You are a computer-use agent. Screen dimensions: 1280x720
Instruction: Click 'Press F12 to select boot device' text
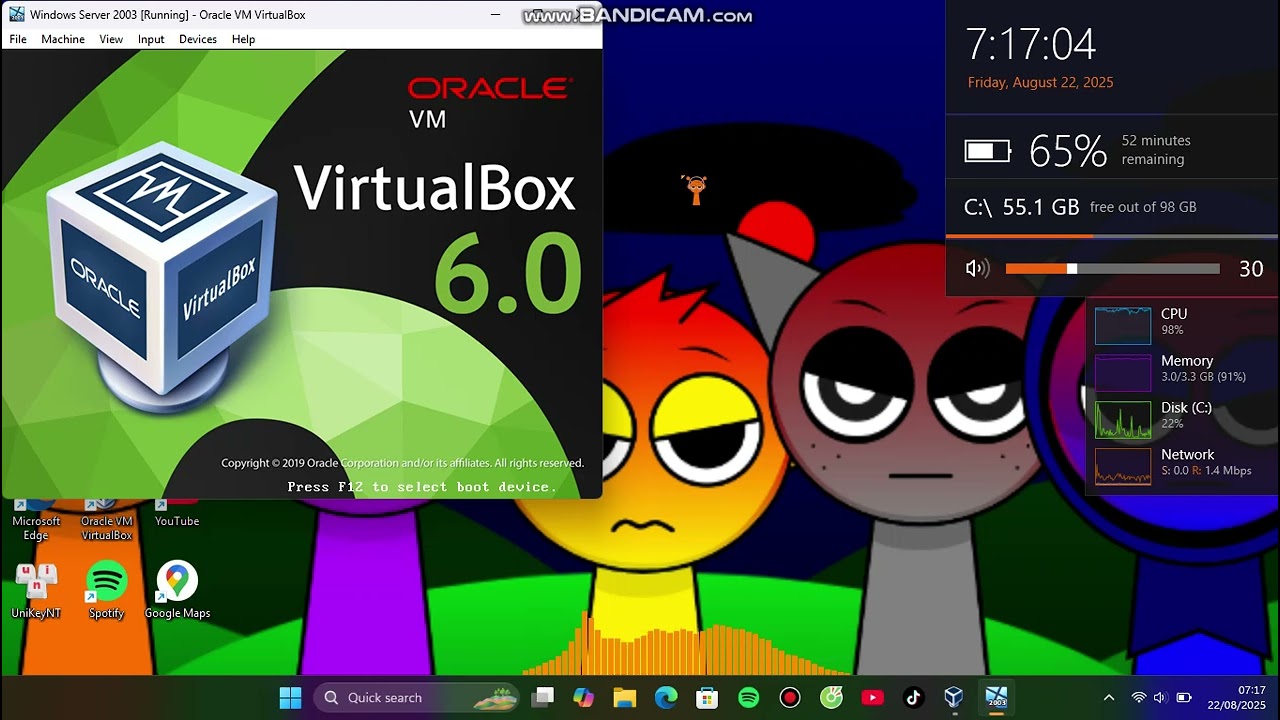(421, 487)
